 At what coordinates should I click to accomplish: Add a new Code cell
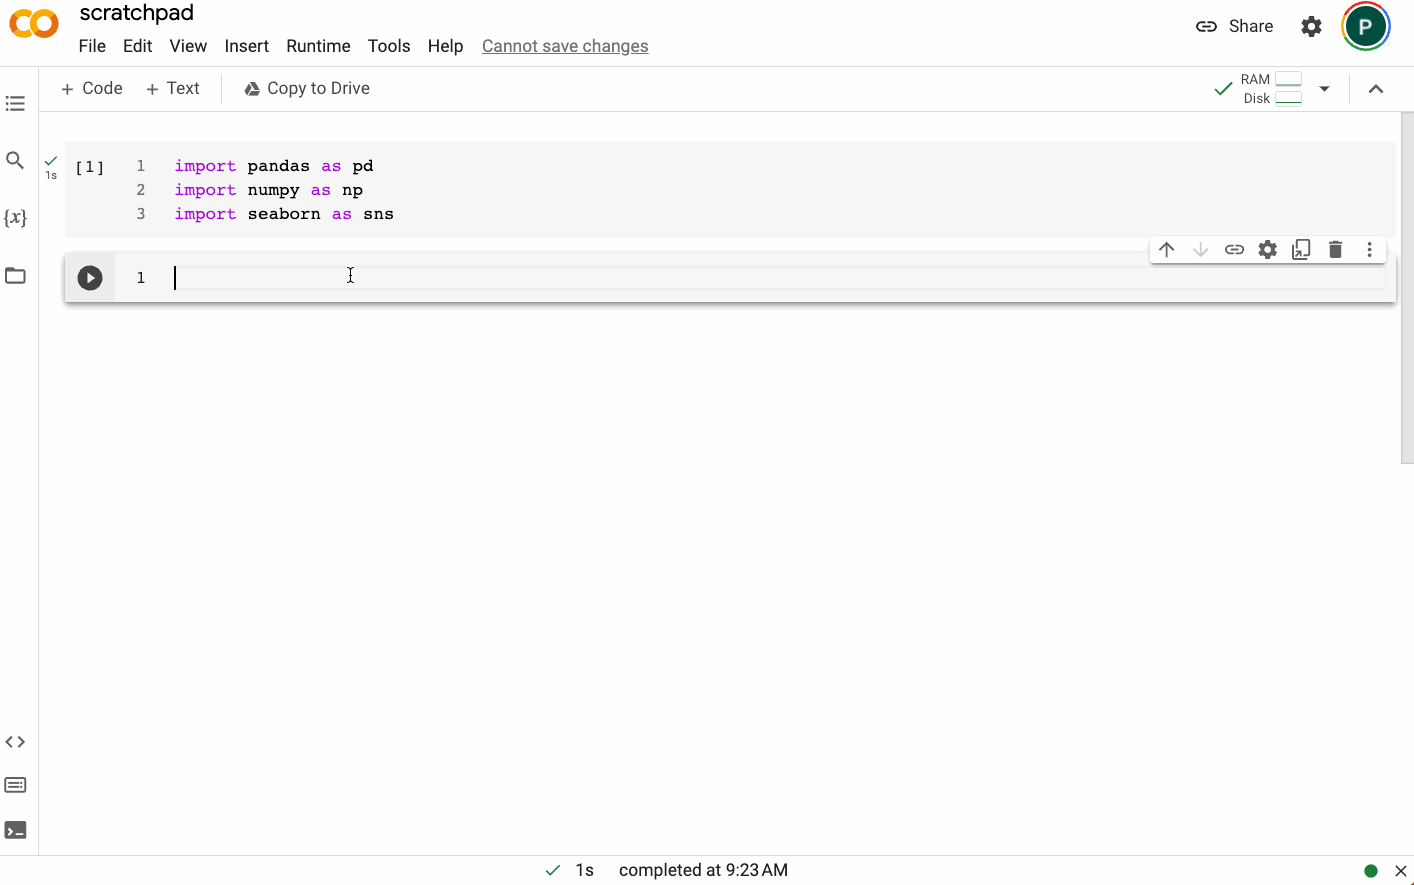click(x=92, y=89)
